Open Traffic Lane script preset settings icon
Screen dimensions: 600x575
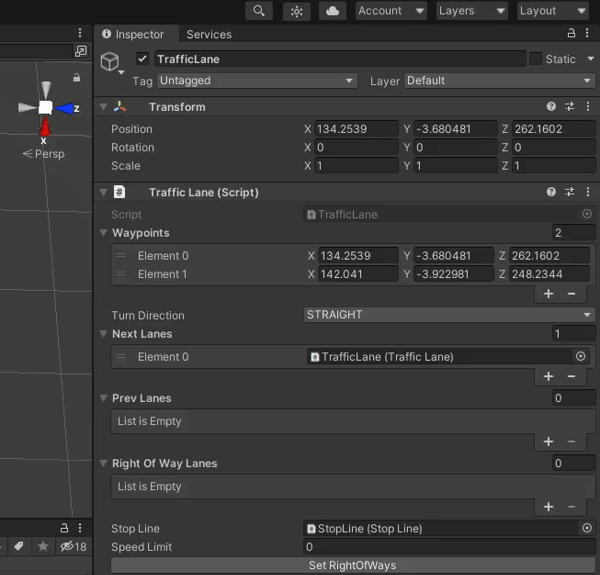pos(570,192)
